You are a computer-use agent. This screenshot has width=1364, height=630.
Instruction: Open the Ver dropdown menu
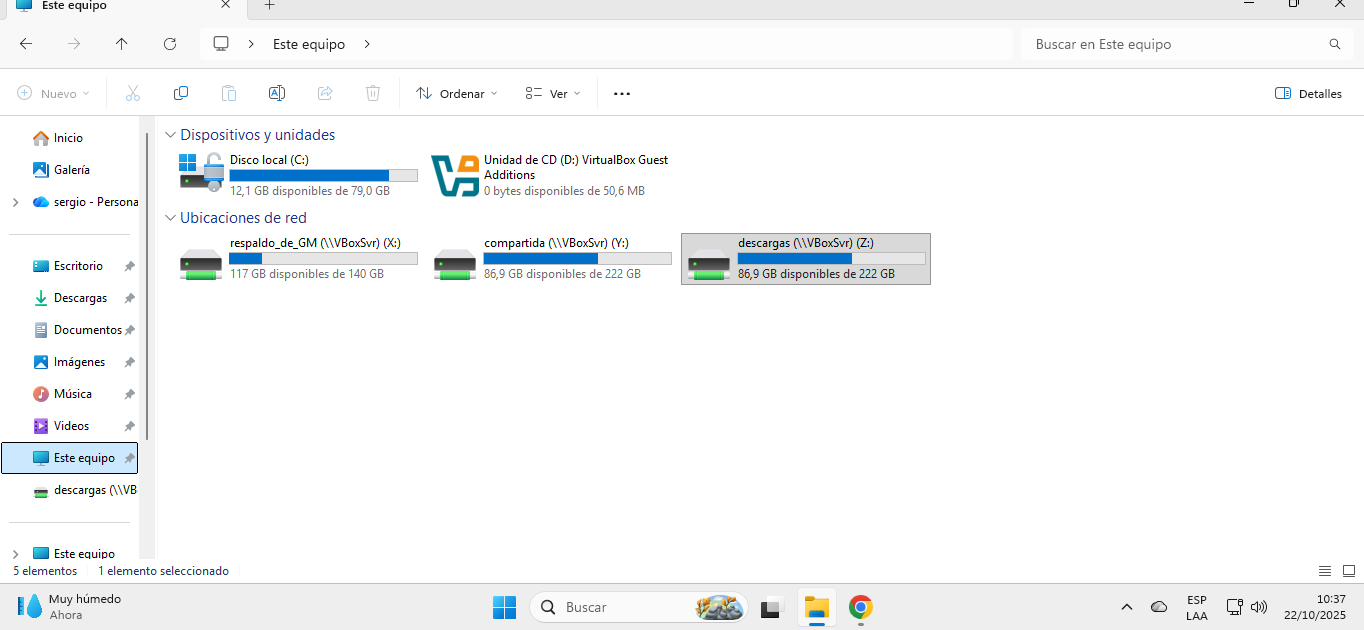(553, 93)
